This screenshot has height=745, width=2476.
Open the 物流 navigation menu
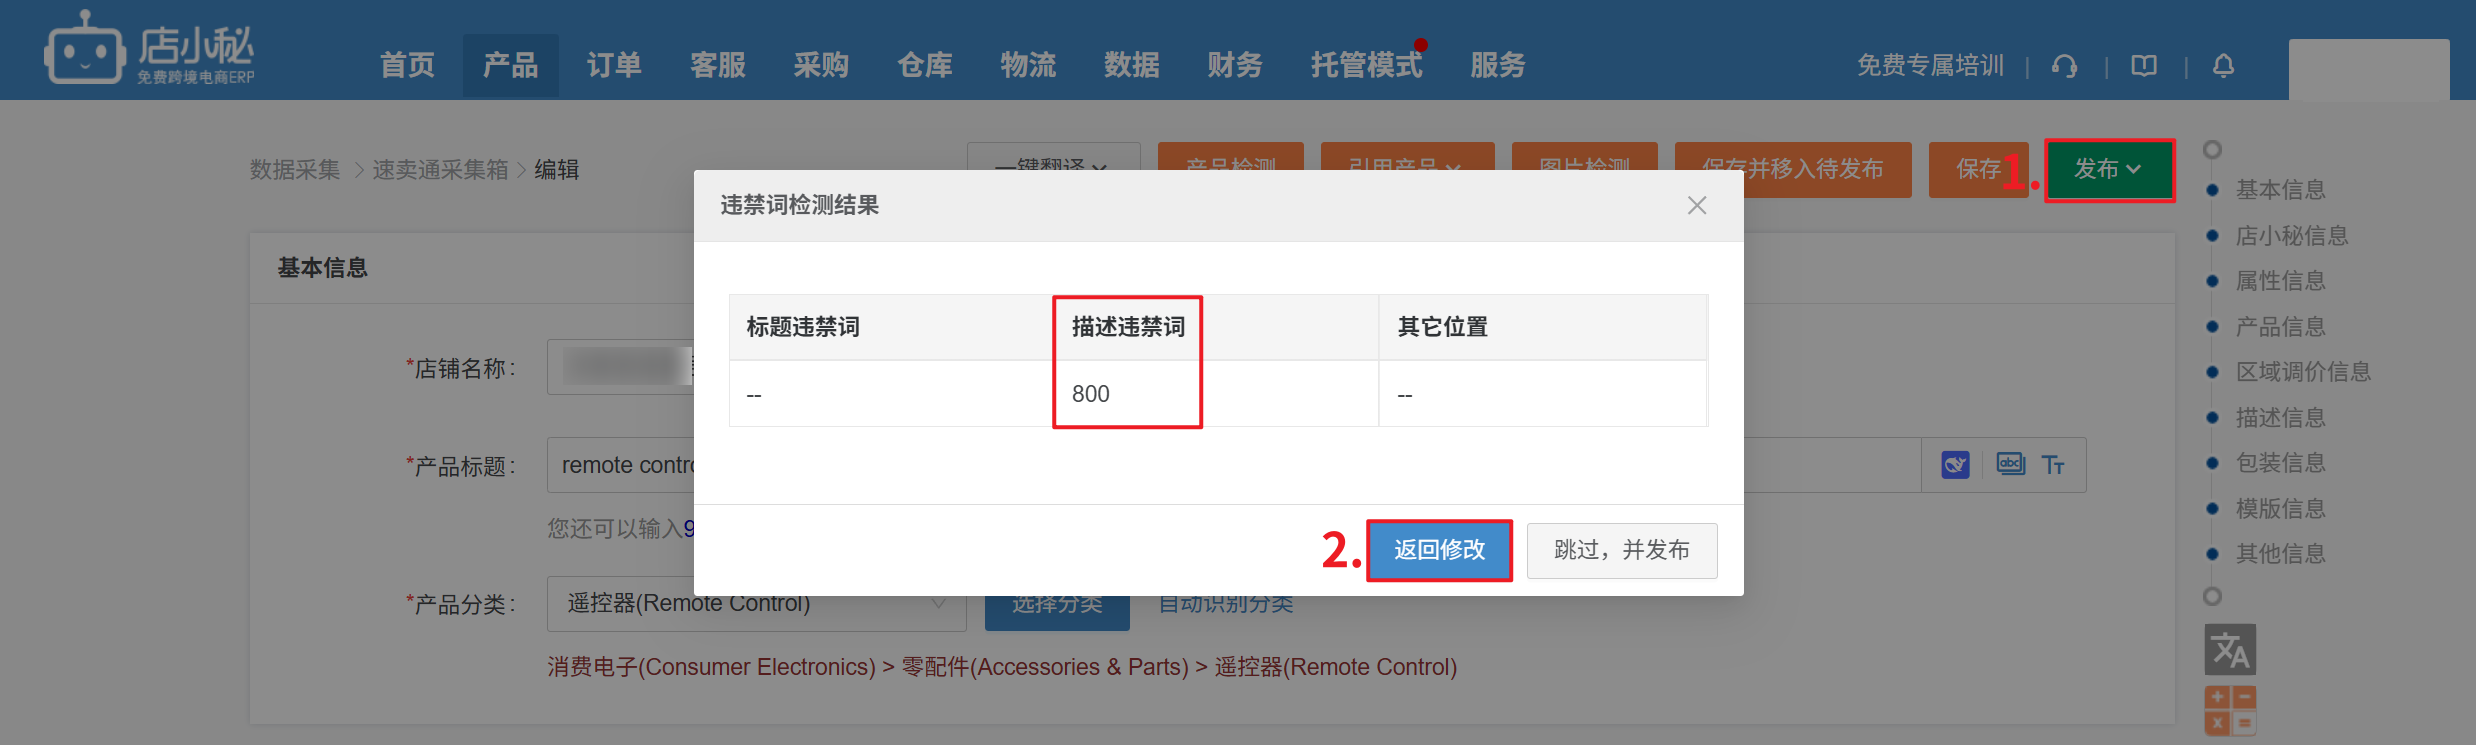click(x=1028, y=65)
